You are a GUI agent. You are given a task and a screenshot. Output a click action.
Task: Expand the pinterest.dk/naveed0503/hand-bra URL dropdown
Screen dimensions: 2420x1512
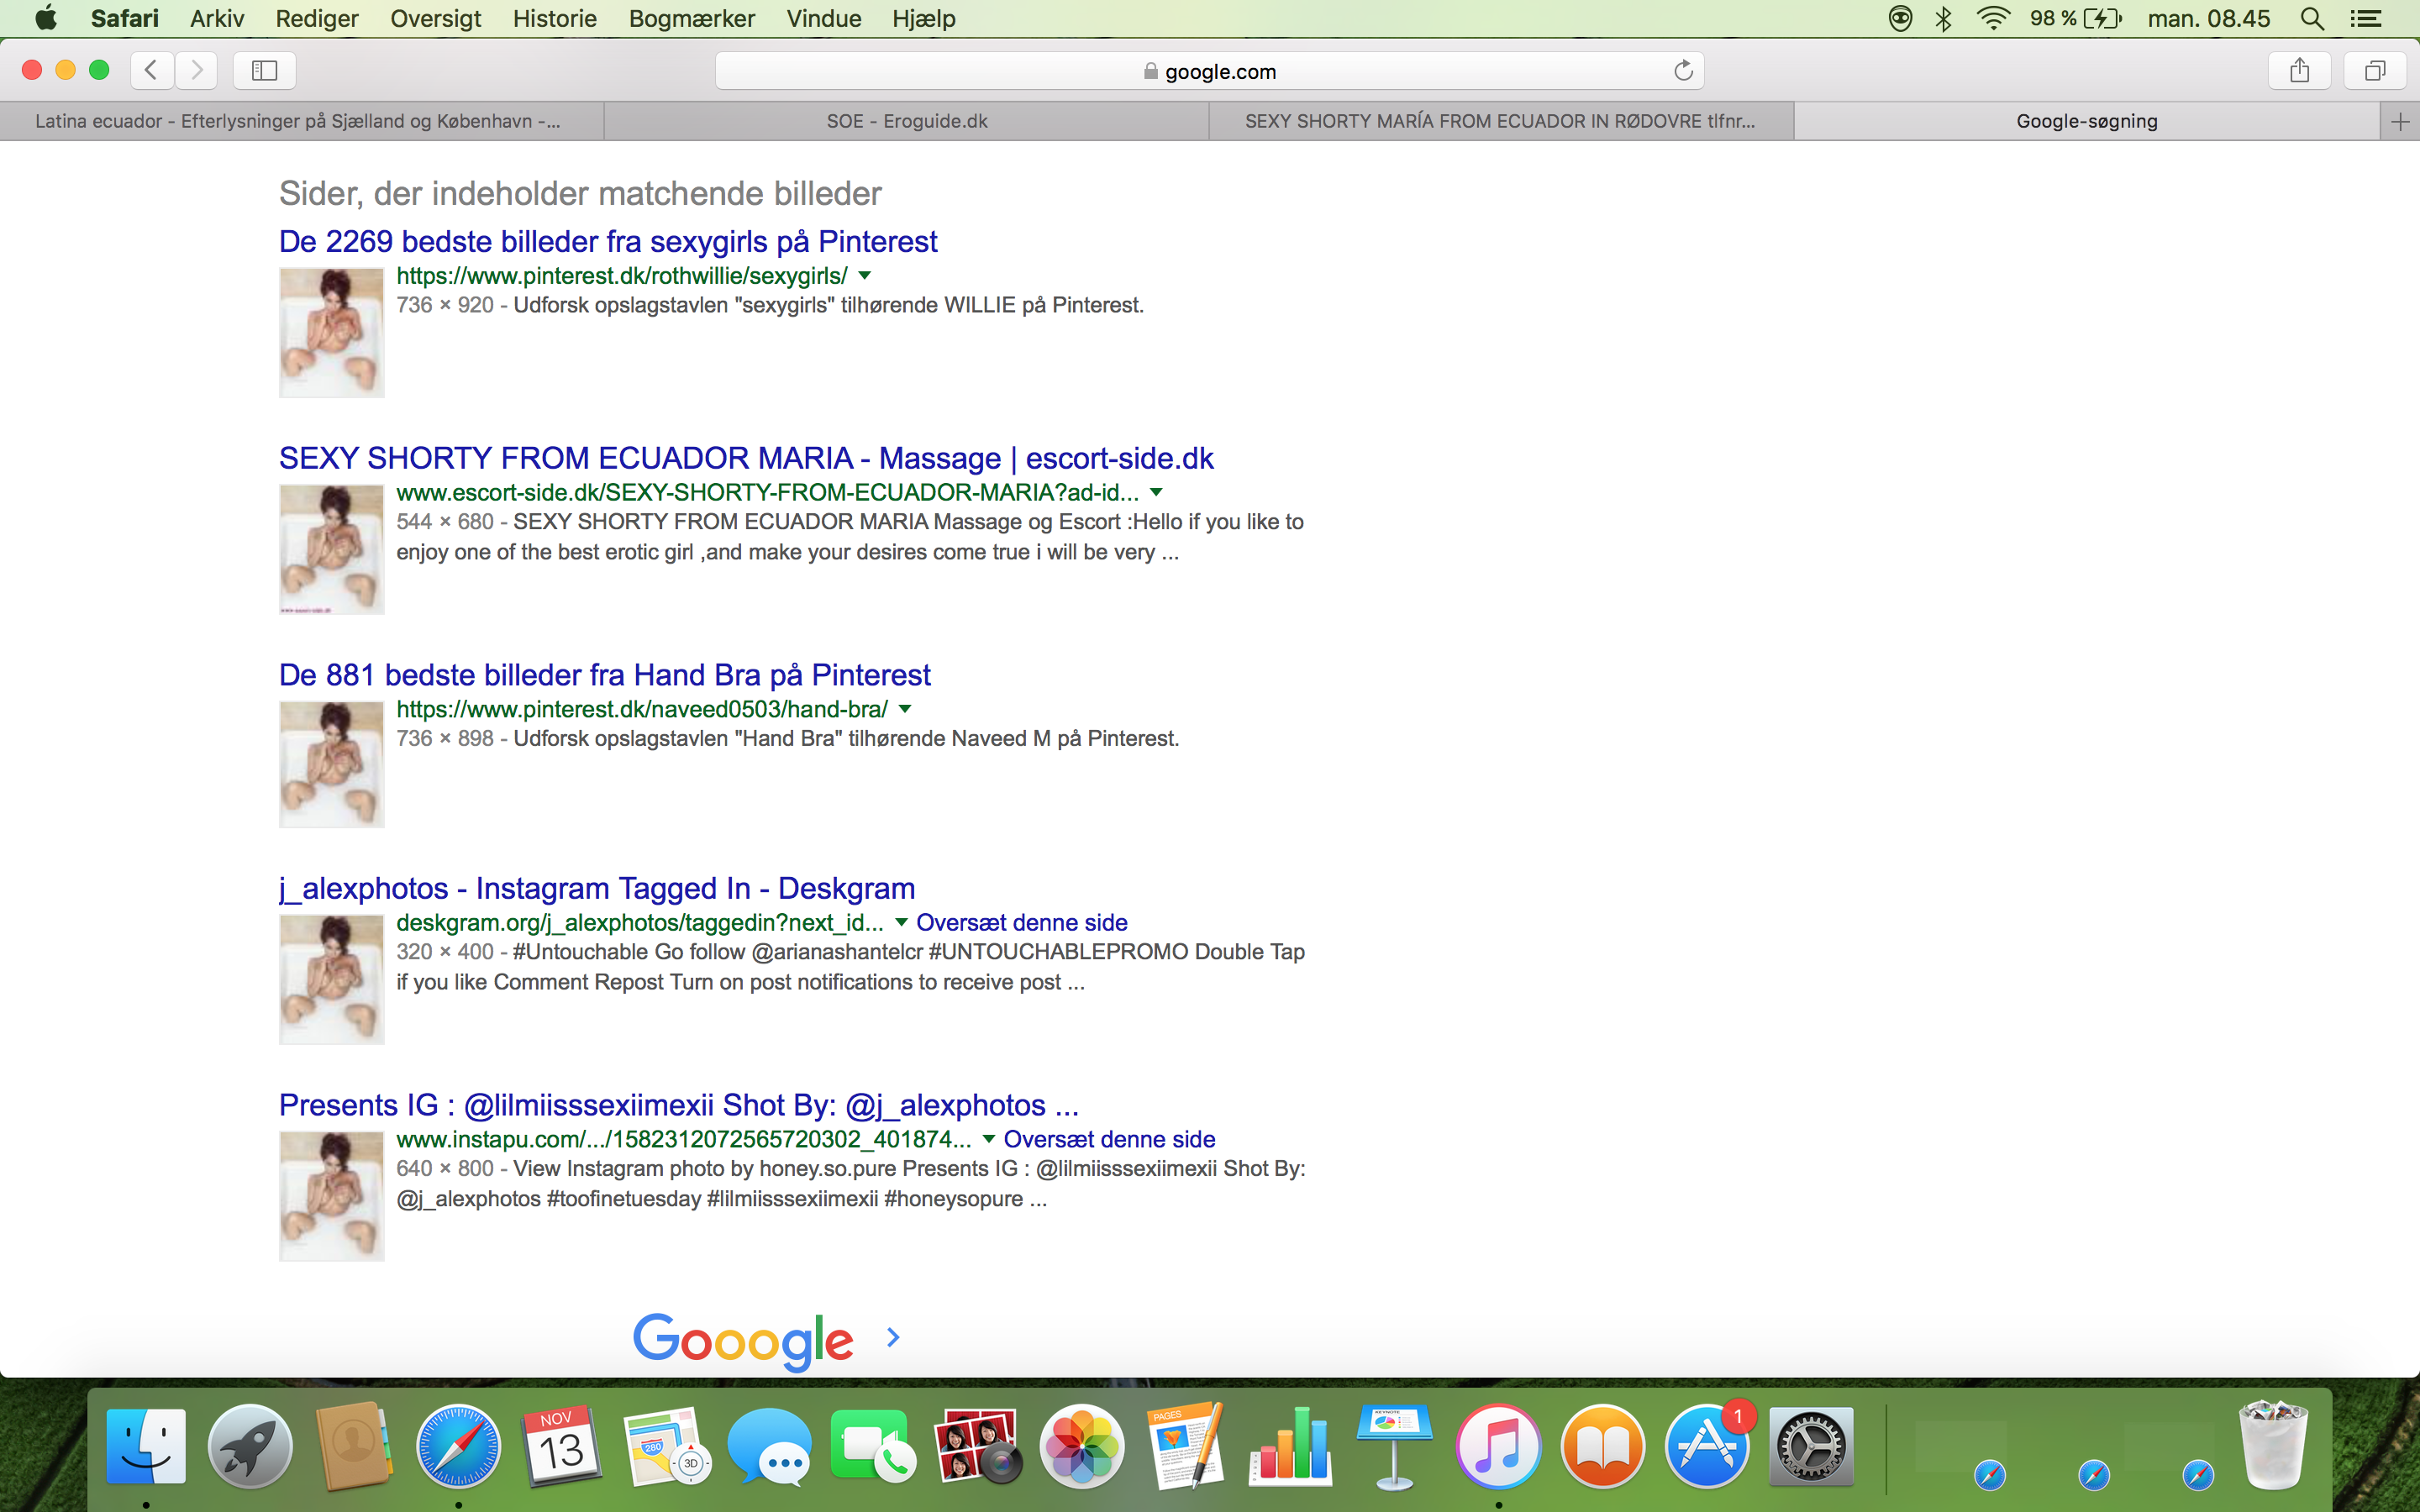[x=905, y=709]
